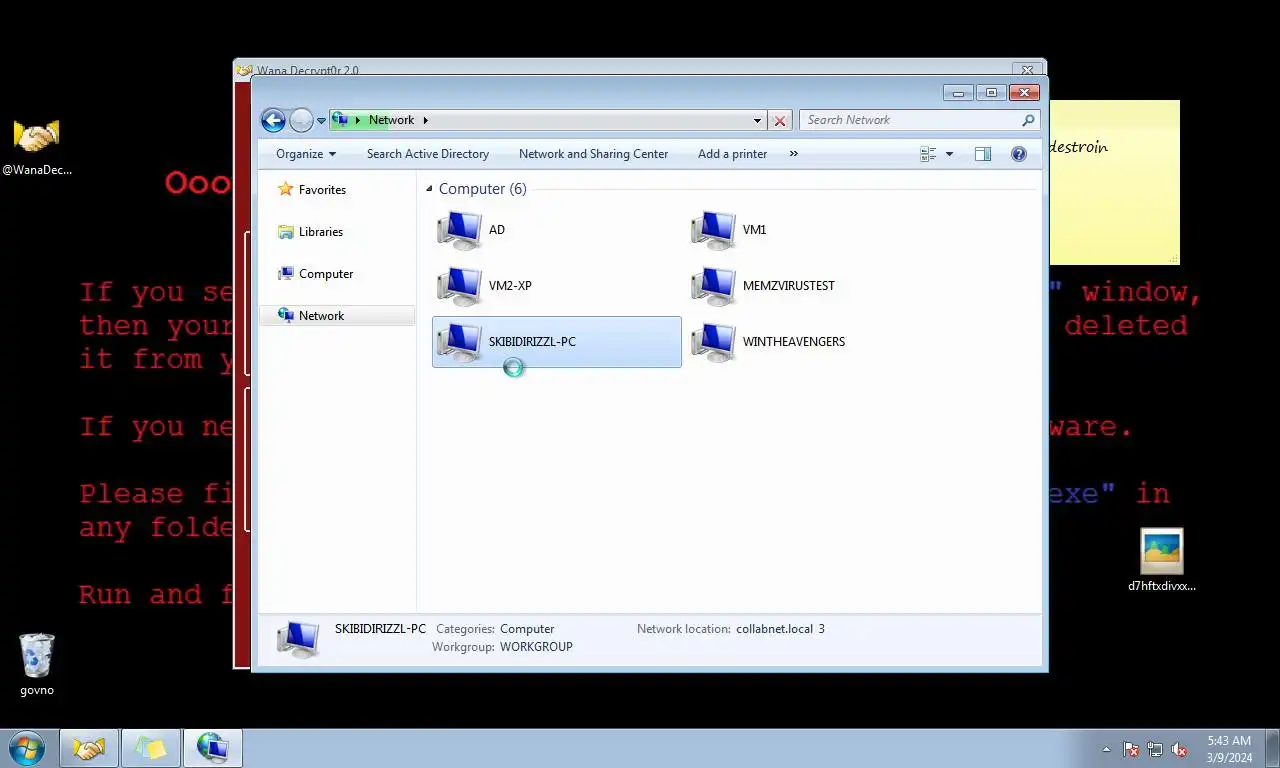Click the Network breadcrumb in address bar
The height and width of the screenshot is (768, 1280).
(x=391, y=120)
